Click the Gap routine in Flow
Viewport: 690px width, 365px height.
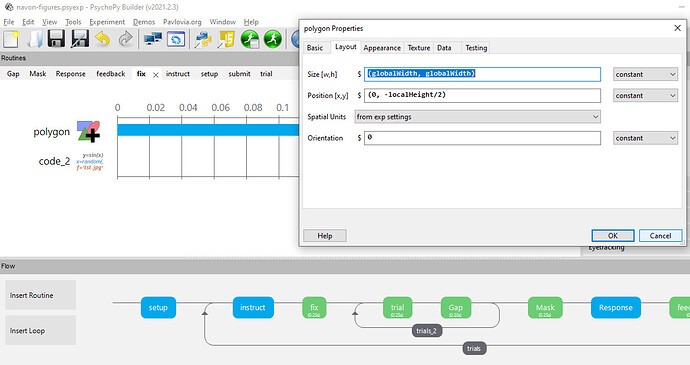[x=455, y=307]
